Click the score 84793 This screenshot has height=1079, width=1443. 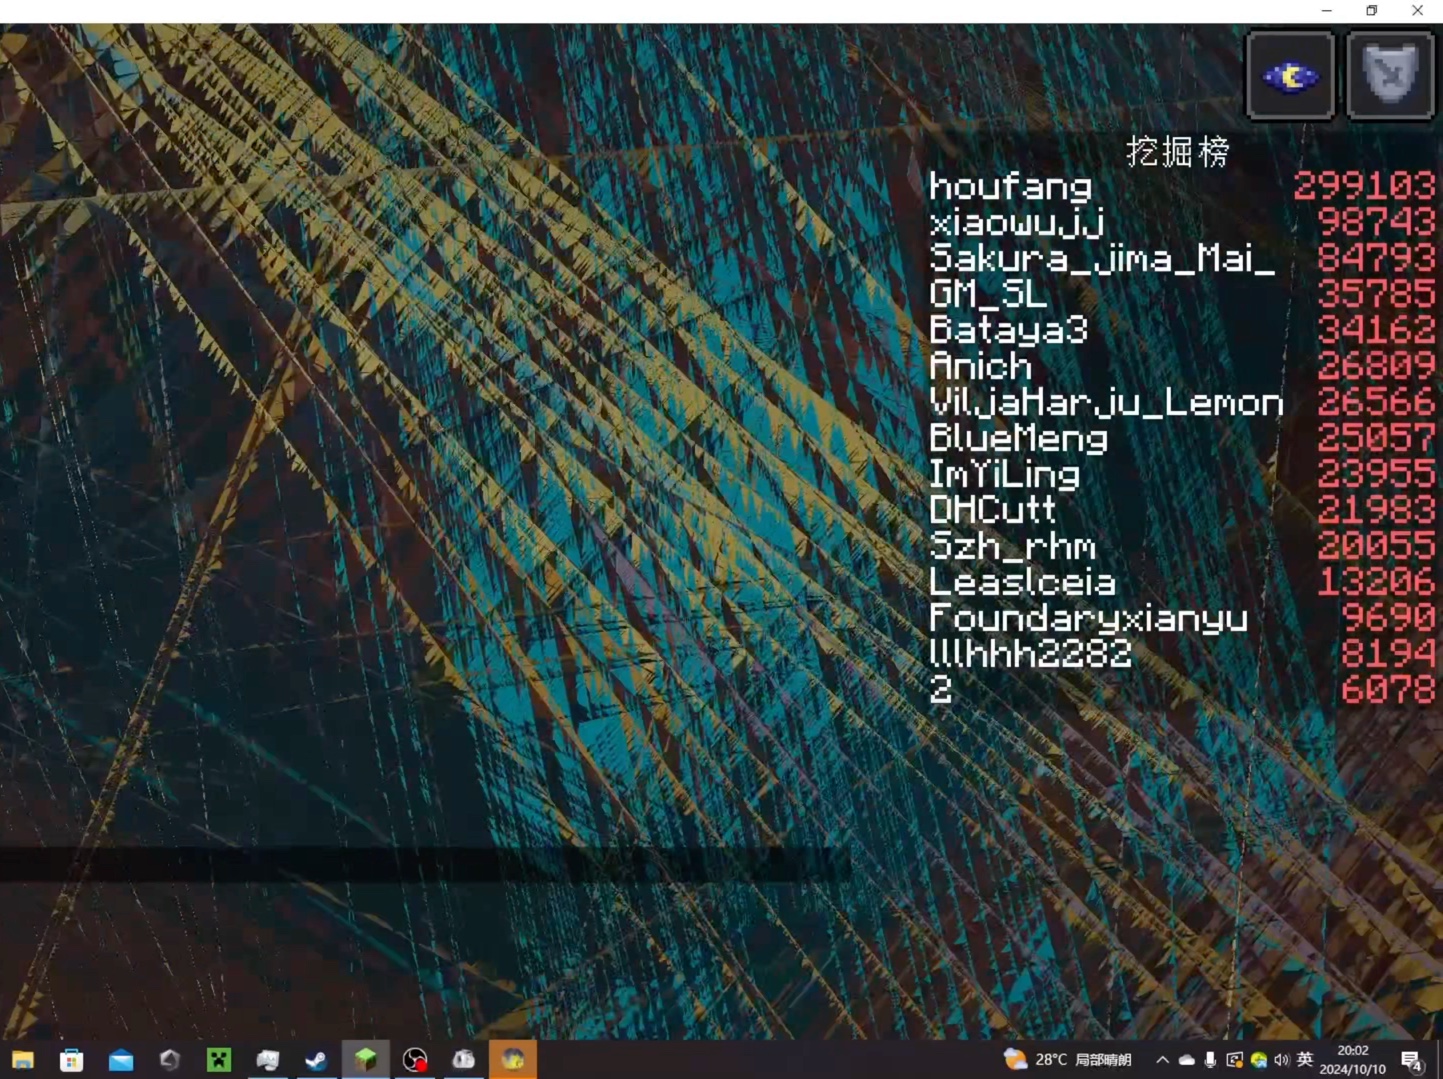point(1376,258)
